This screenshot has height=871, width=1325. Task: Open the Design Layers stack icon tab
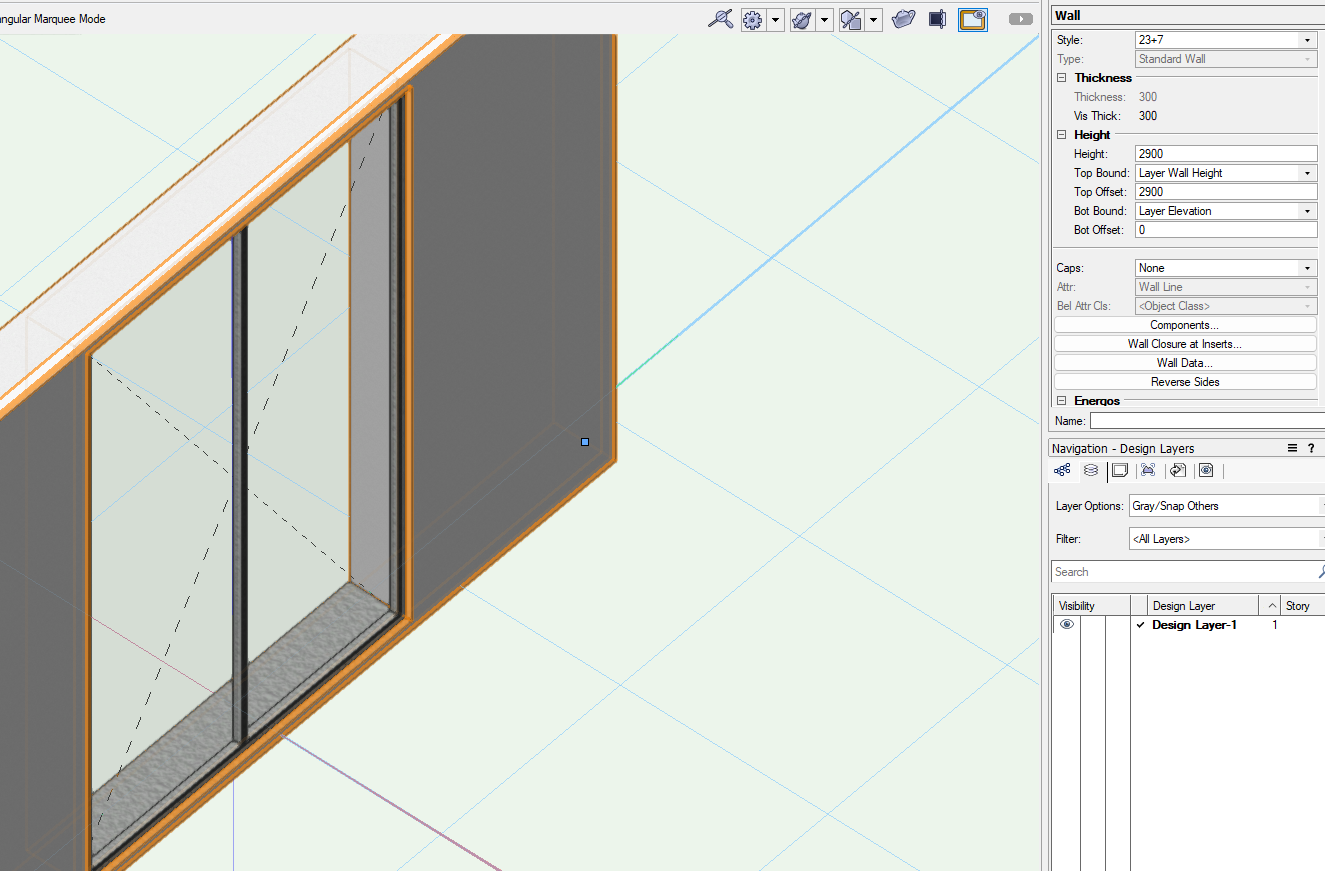tap(1091, 470)
